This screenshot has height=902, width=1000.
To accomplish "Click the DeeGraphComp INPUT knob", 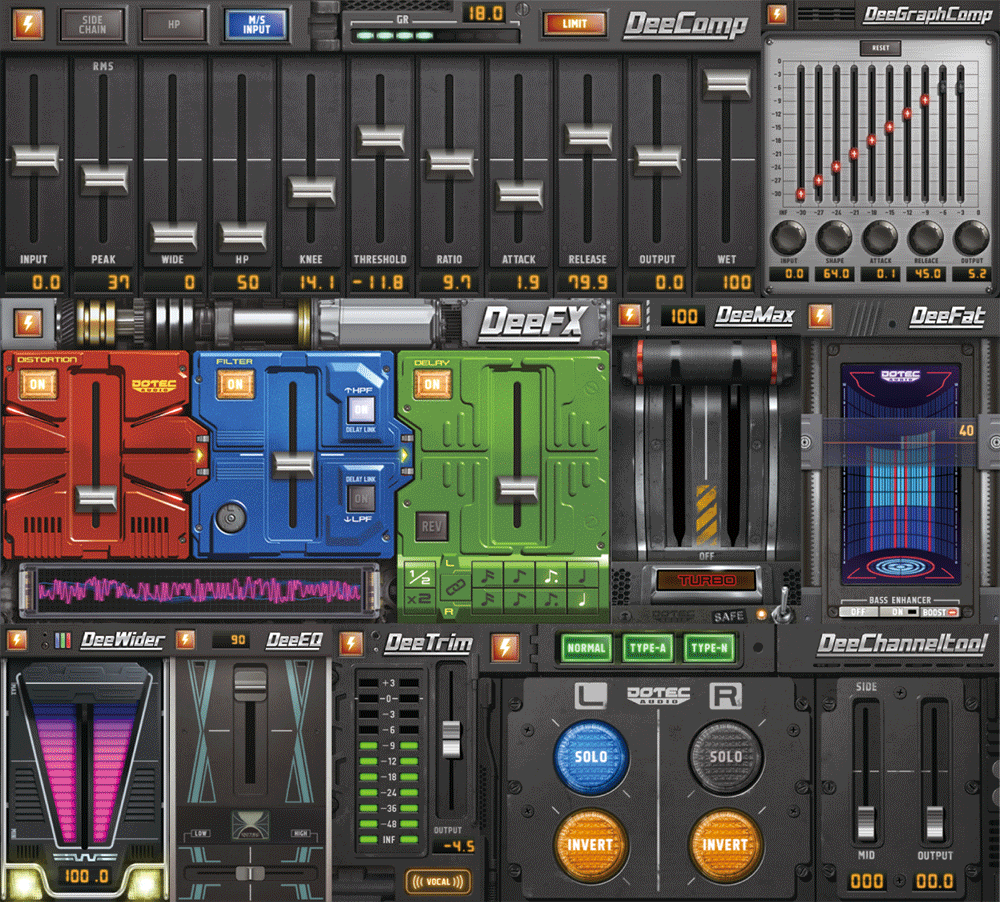I will pyautogui.click(x=788, y=237).
